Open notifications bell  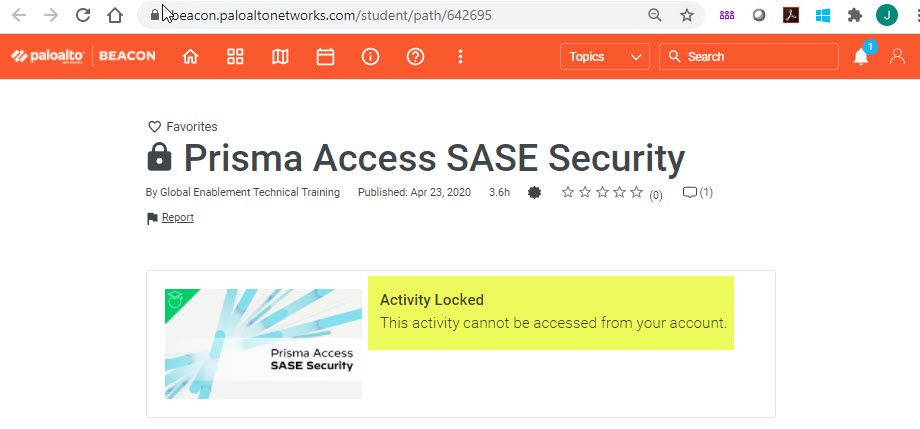(861, 57)
